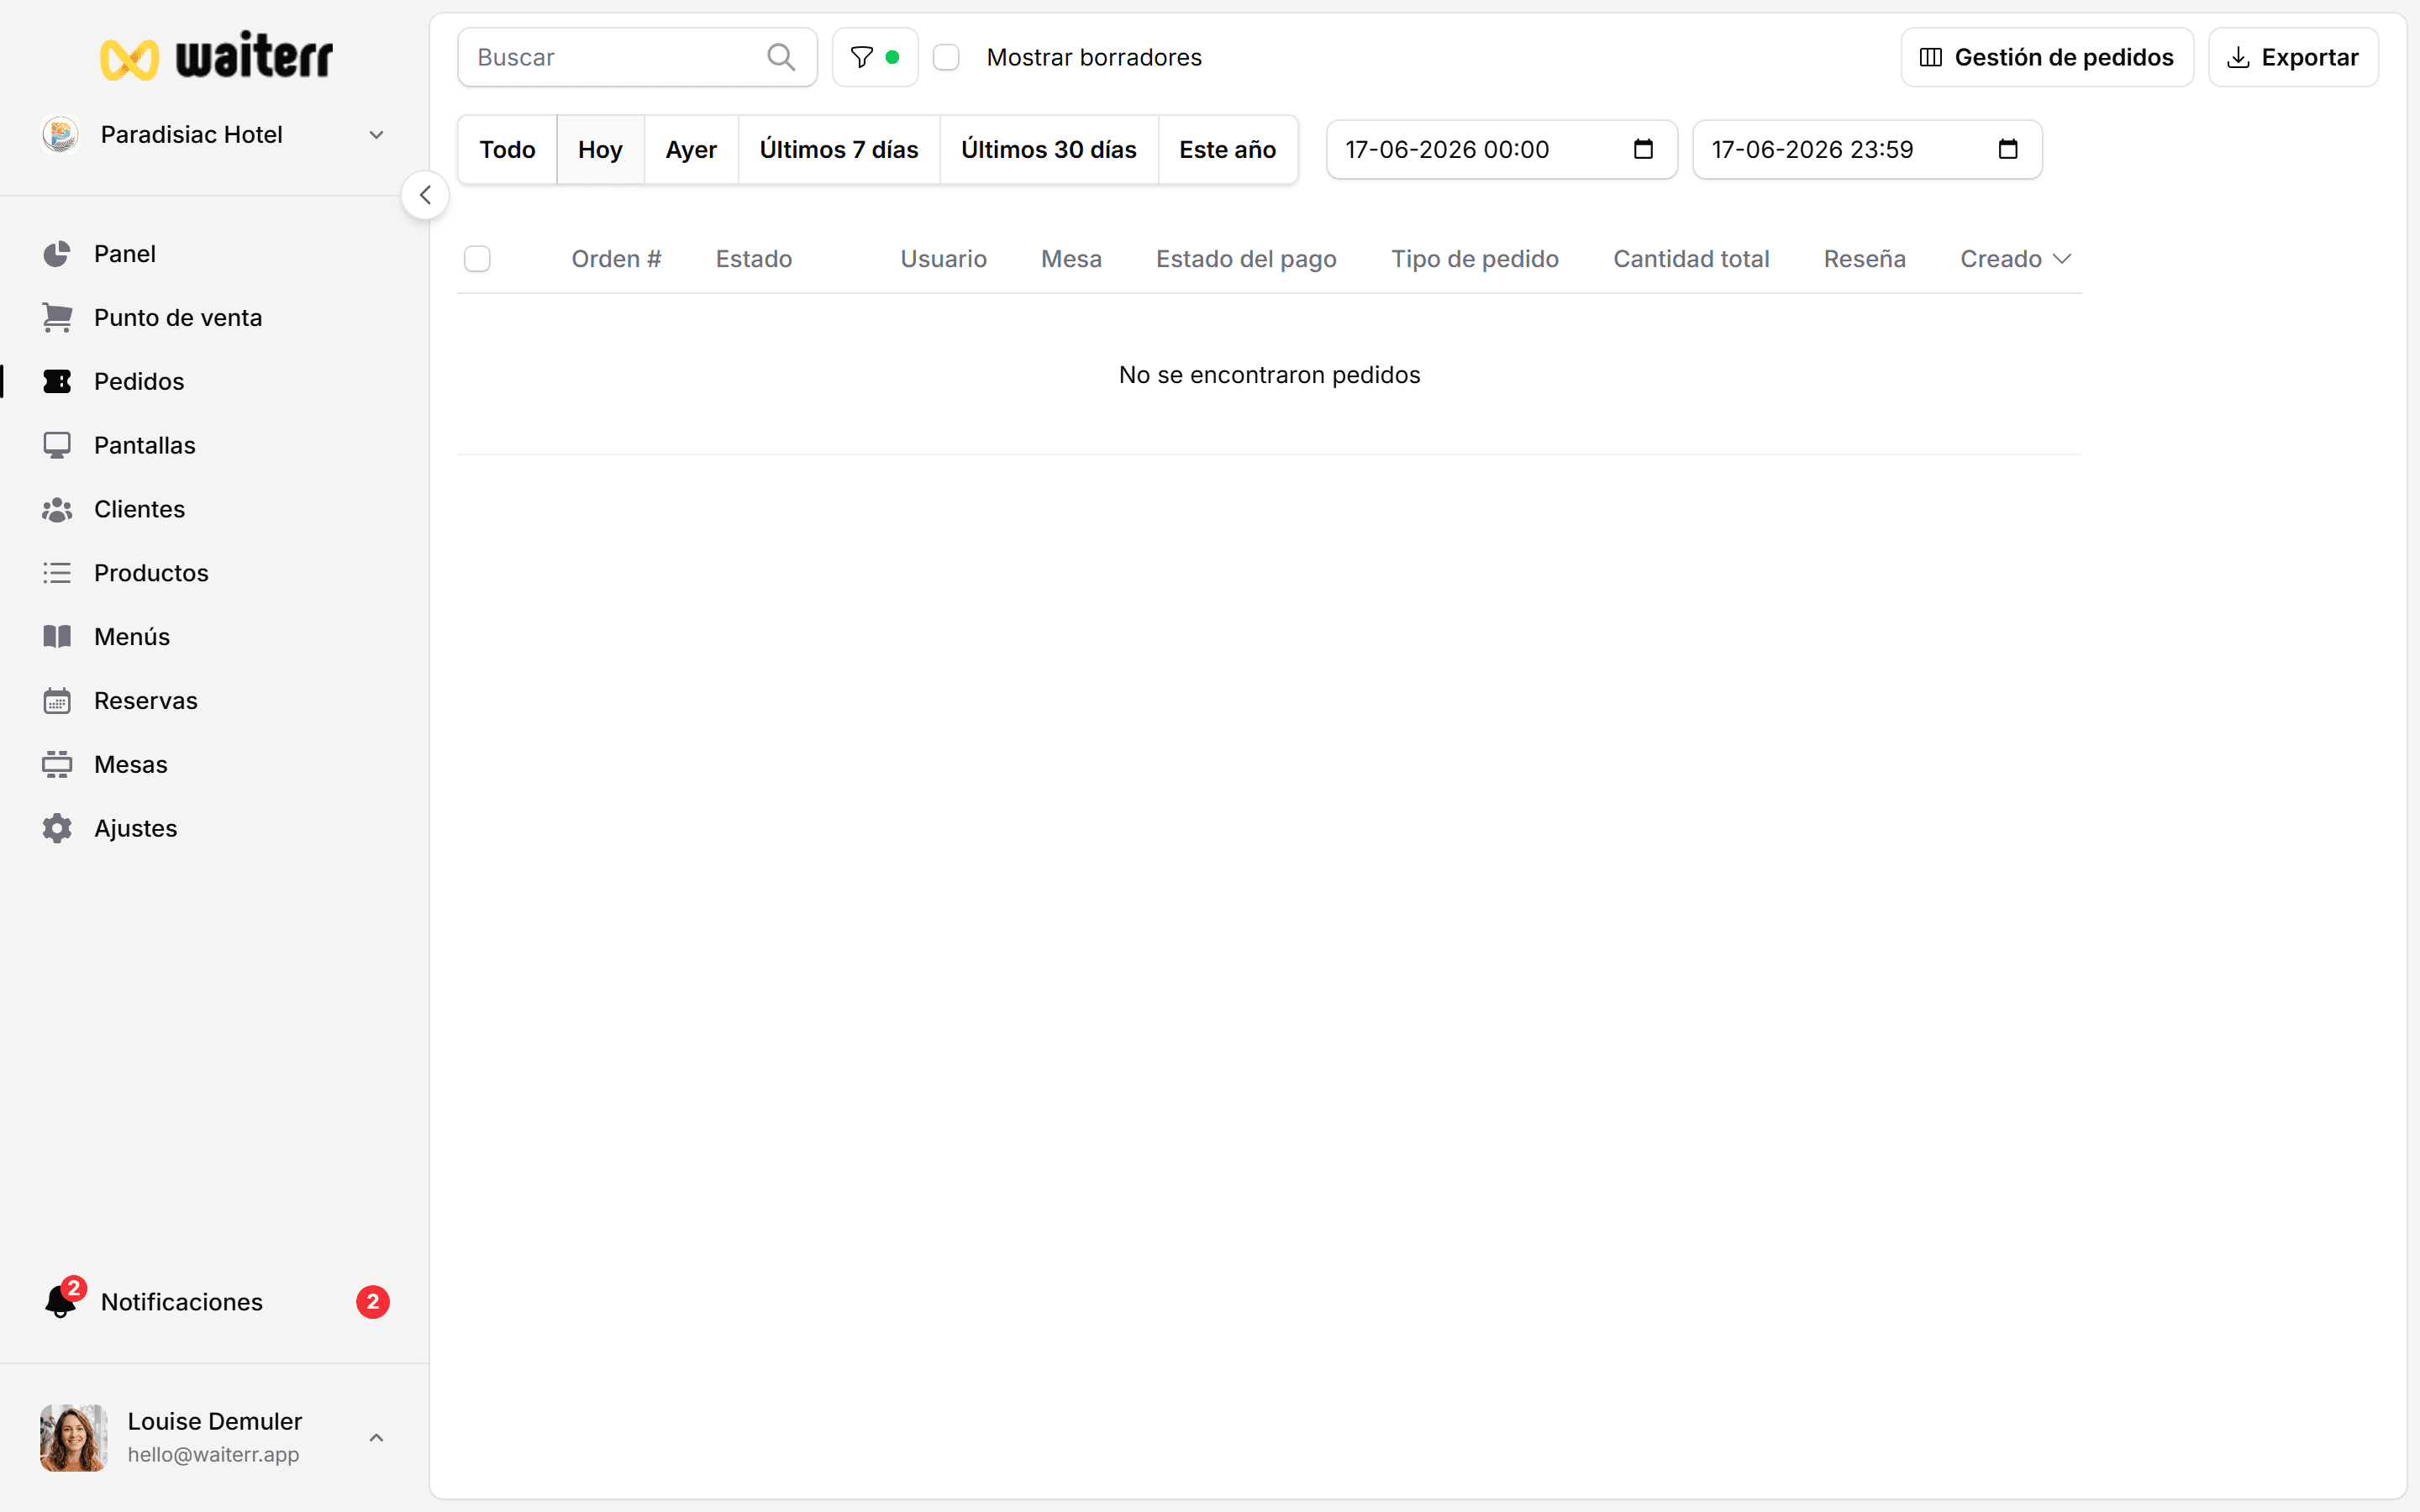This screenshot has height=1512, width=2420.
Task: Open start date calendar picker icon
Action: point(1643,149)
